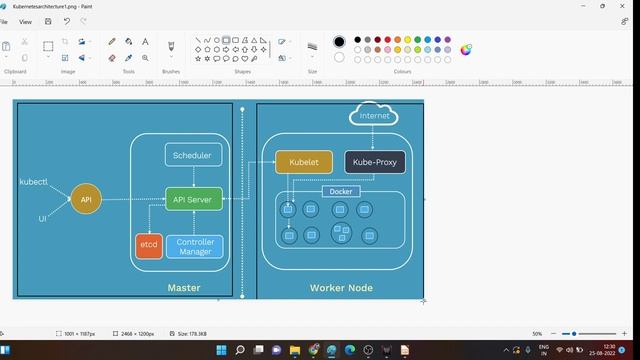
Task: Expand the Select tool options arrow
Action: 48,57
